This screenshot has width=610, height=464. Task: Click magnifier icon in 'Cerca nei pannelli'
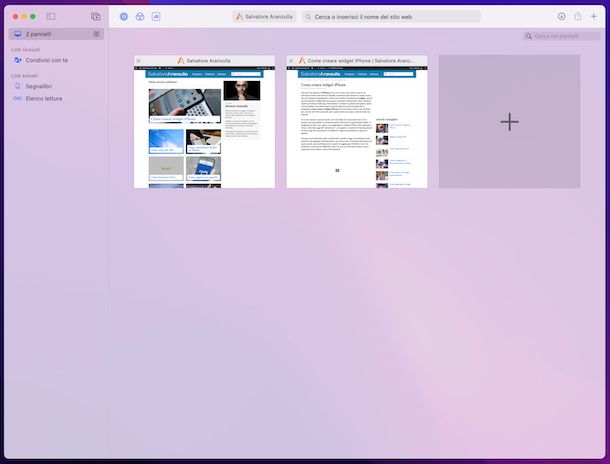coord(528,36)
